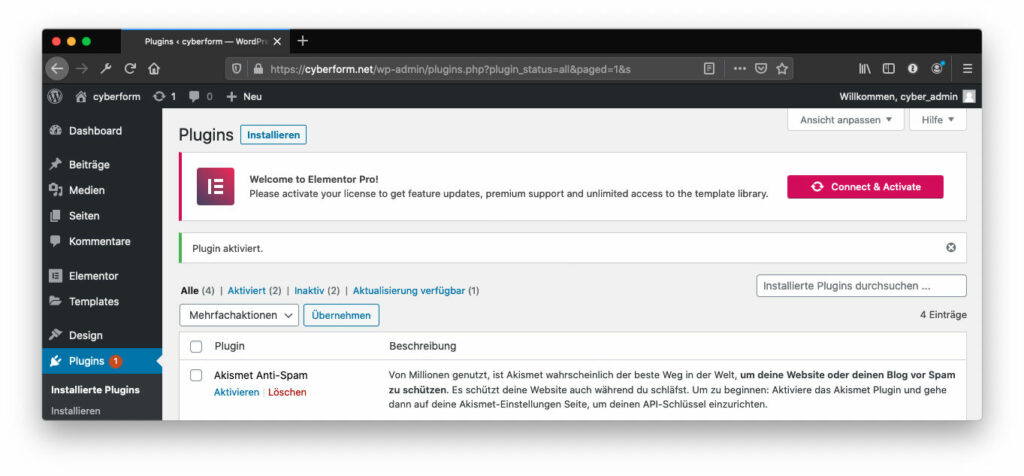Image resolution: width=1024 pixels, height=476 pixels.
Task: Click the WordPress logo in admin bar
Action: click(56, 97)
